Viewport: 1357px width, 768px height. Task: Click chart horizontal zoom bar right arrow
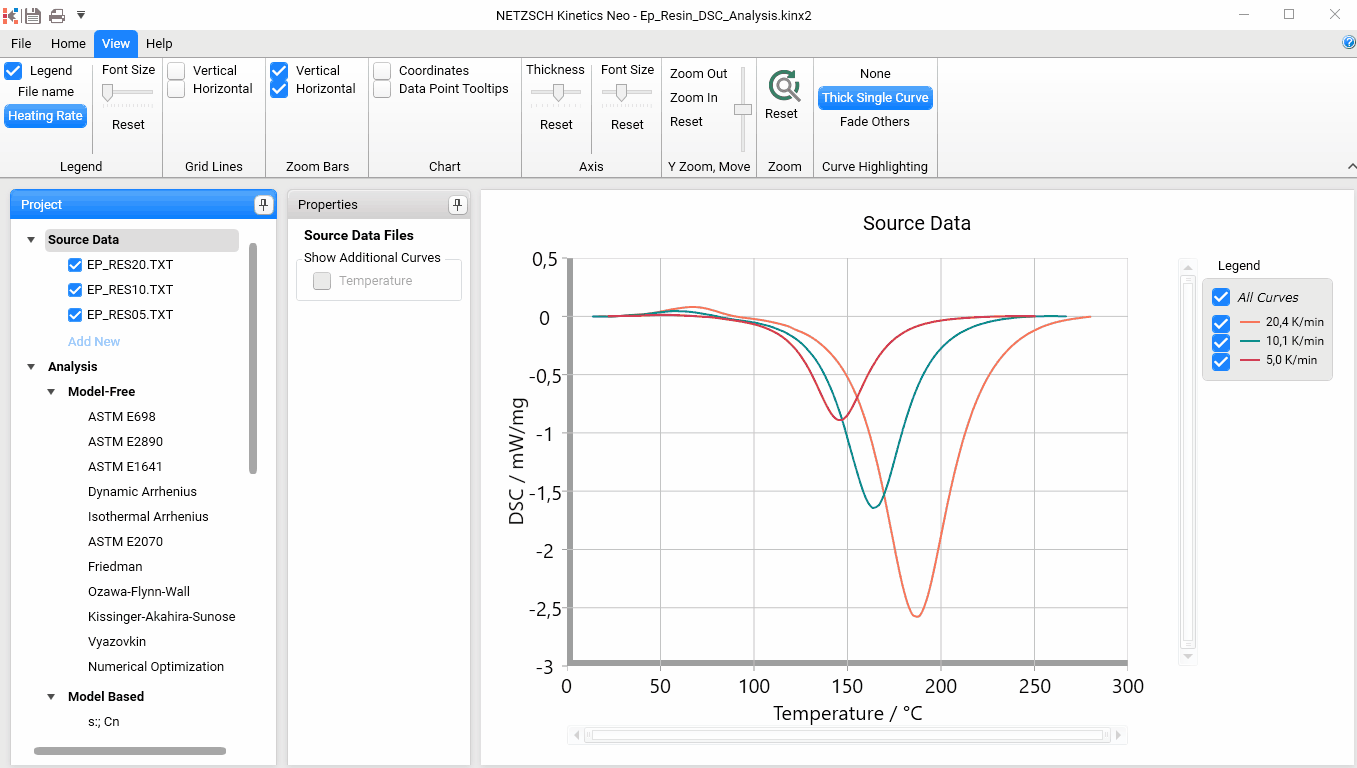pyautogui.click(x=1119, y=736)
